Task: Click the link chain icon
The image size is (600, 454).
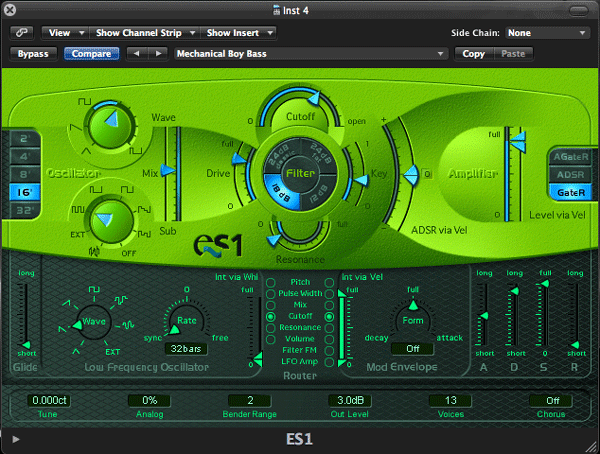Action: (x=21, y=33)
